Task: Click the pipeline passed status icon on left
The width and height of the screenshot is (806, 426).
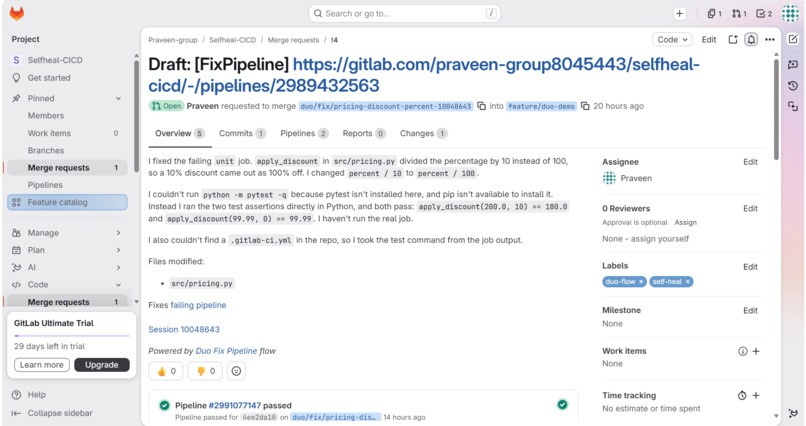Action: click(164, 405)
